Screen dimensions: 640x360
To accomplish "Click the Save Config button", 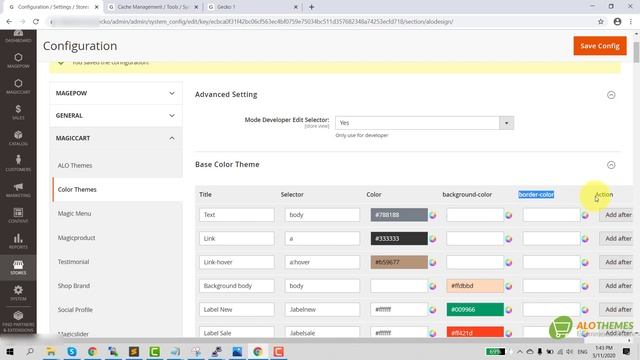I will (600, 46).
